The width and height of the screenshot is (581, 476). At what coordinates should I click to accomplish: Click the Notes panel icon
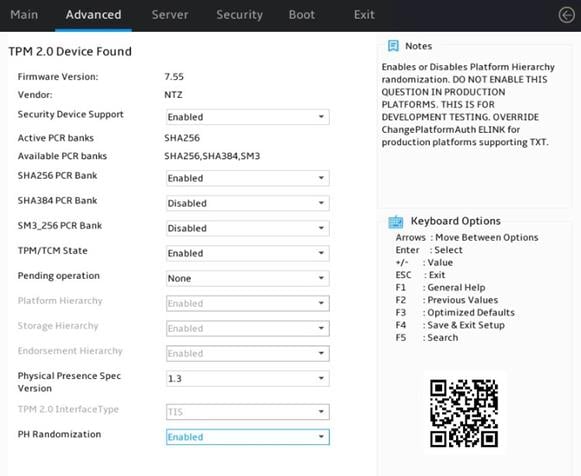[x=393, y=46]
